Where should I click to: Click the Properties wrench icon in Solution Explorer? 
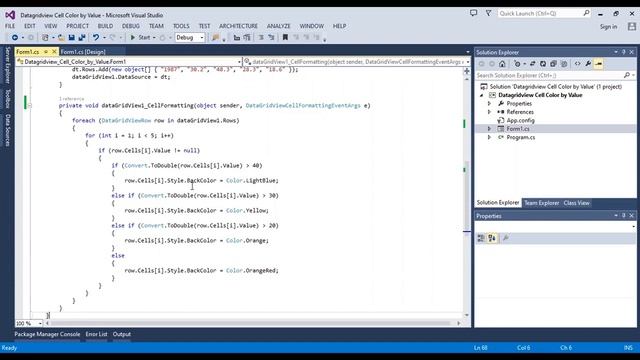point(588,64)
